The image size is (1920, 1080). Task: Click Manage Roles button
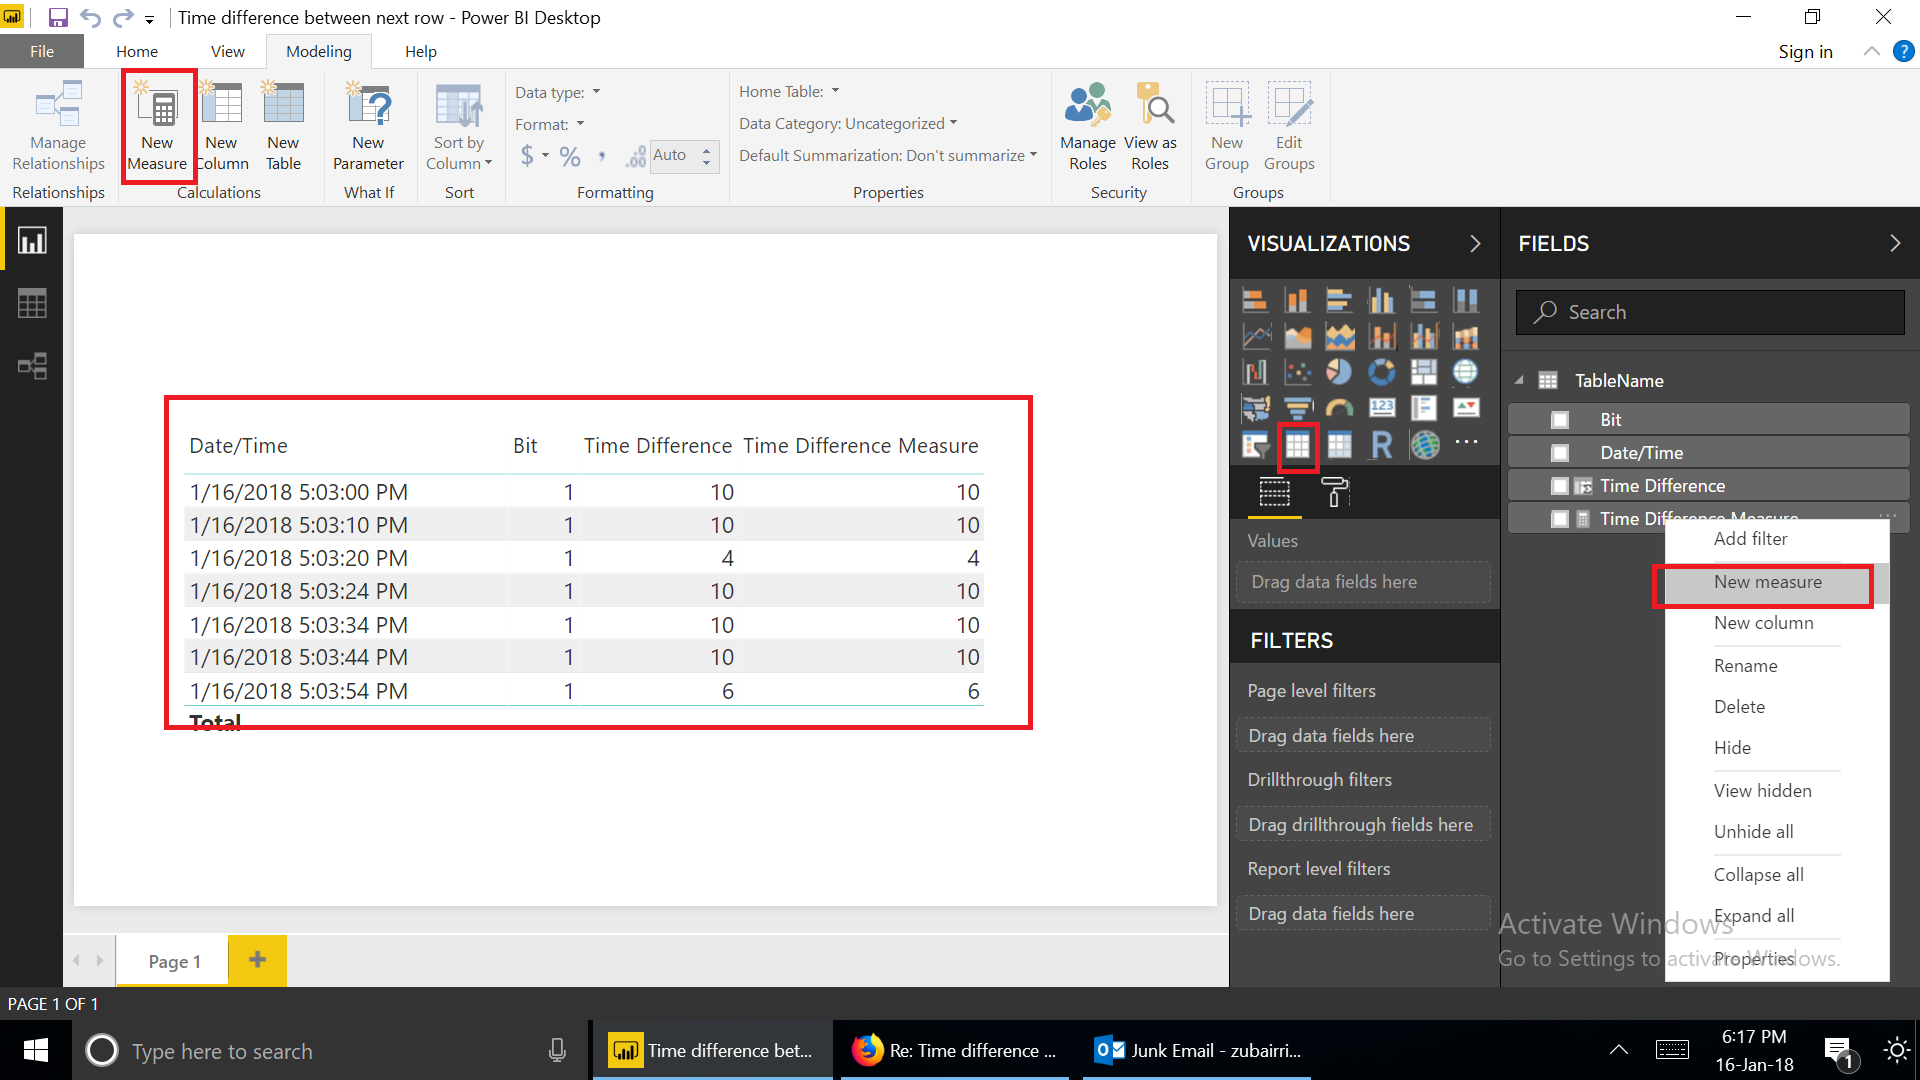click(x=1088, y=126)
